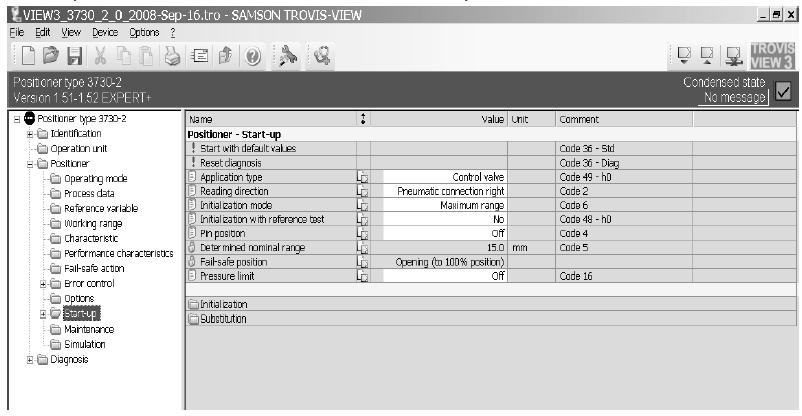Collapse the Positioner tree node
802x416 pixels.
pos(30,164)
